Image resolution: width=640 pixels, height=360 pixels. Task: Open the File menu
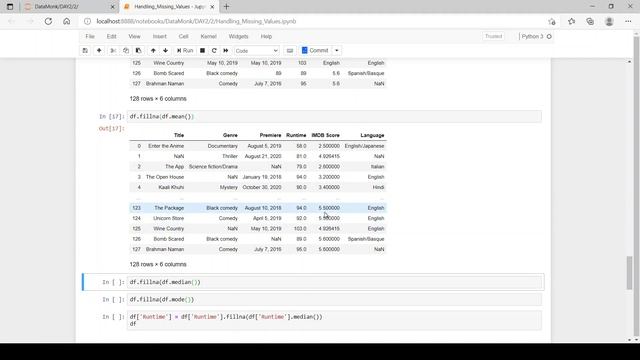90,36
